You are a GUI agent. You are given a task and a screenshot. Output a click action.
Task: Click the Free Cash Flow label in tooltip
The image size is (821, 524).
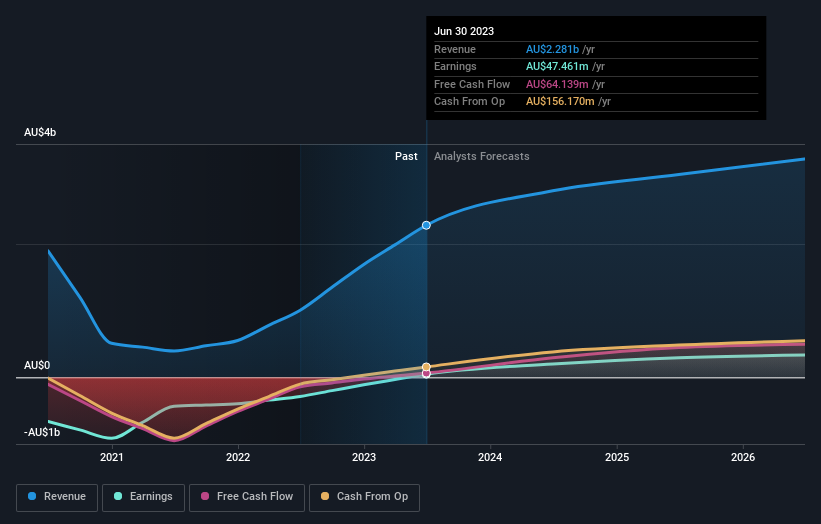[472, 84]
